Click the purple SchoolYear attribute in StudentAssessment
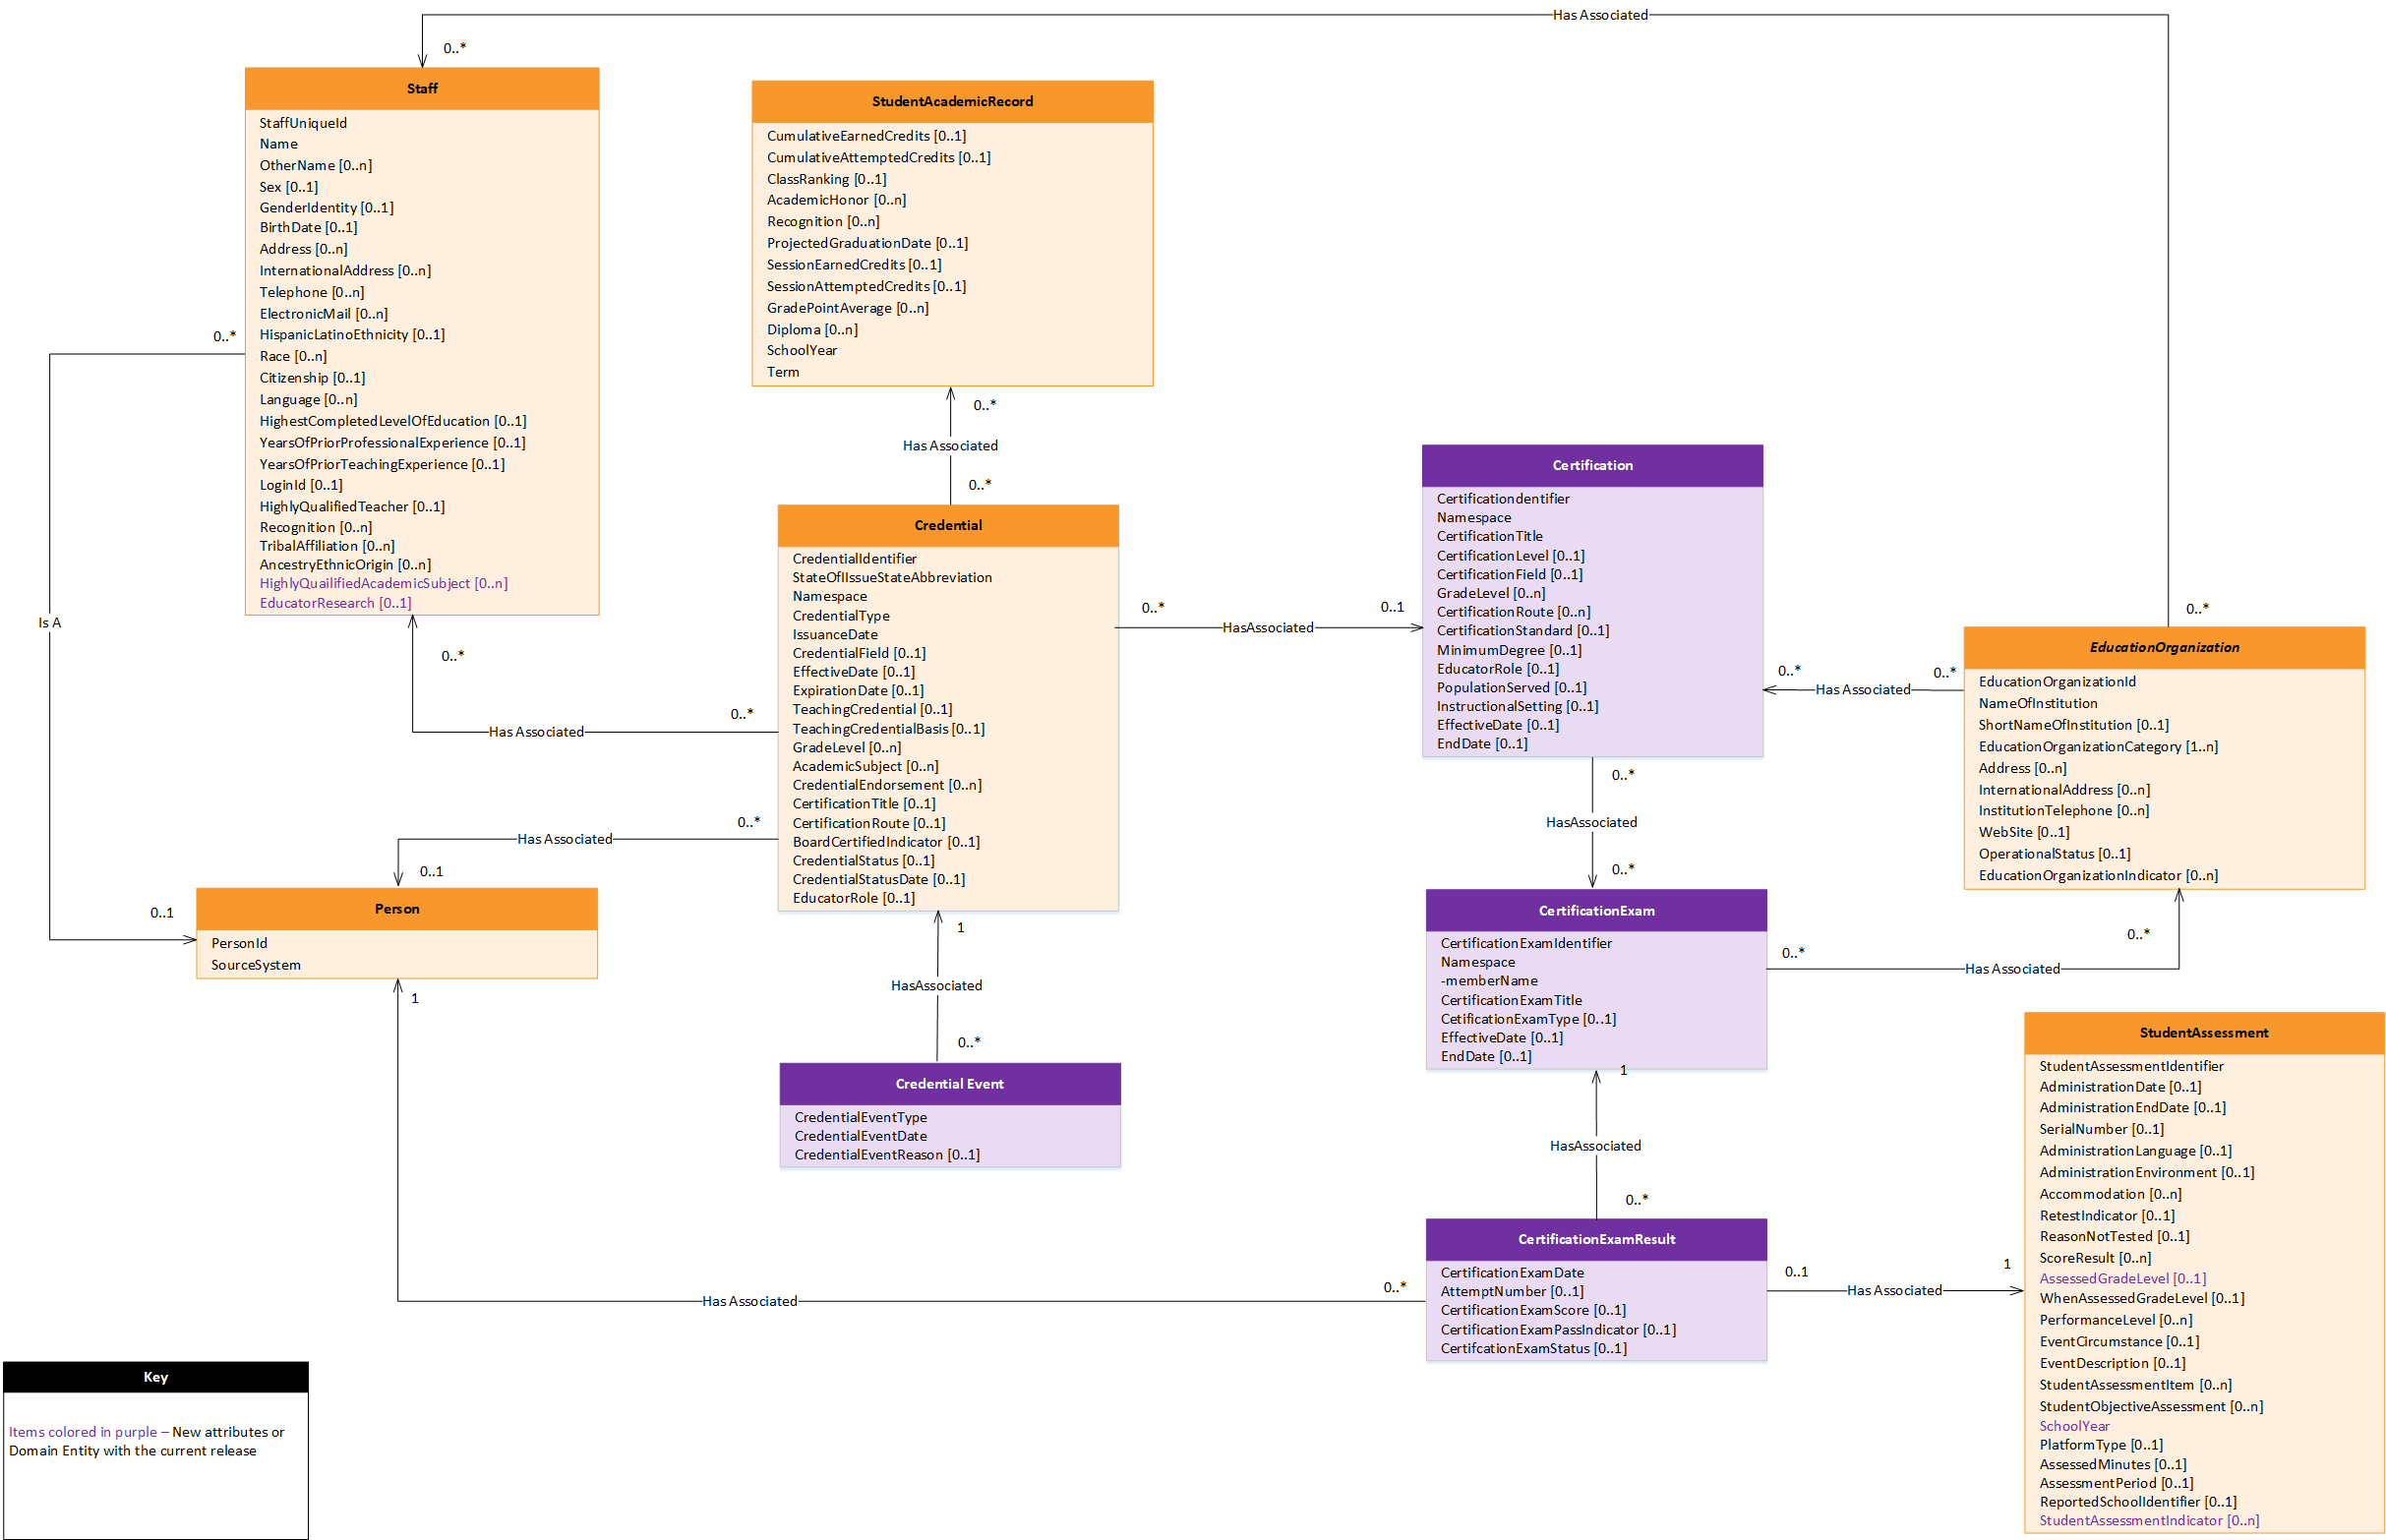Viewport: 2386px width, 1540px height. [2073, 1426]
